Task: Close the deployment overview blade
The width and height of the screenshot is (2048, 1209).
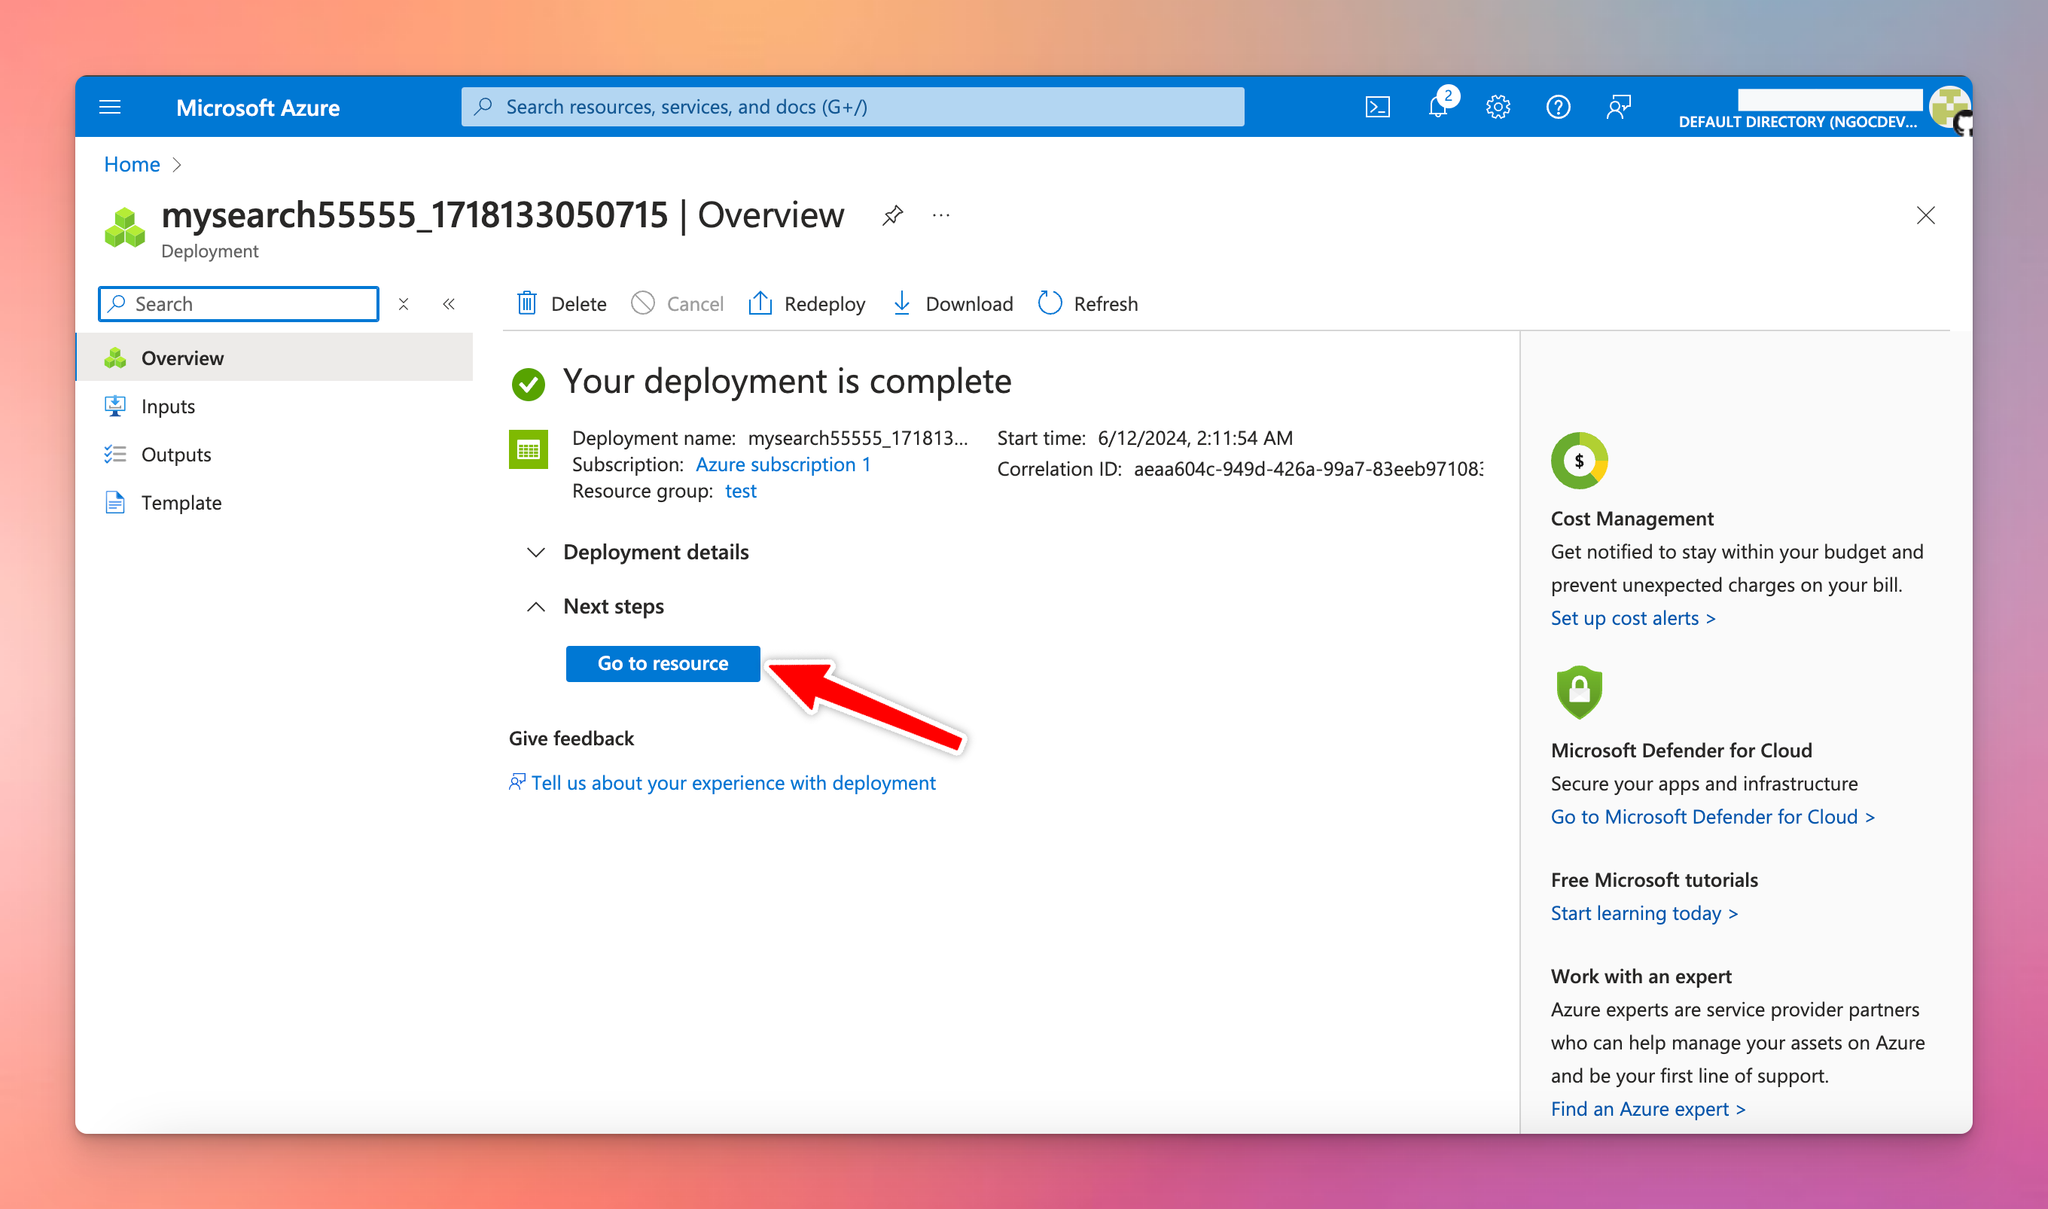Action: coord(1926,215)
